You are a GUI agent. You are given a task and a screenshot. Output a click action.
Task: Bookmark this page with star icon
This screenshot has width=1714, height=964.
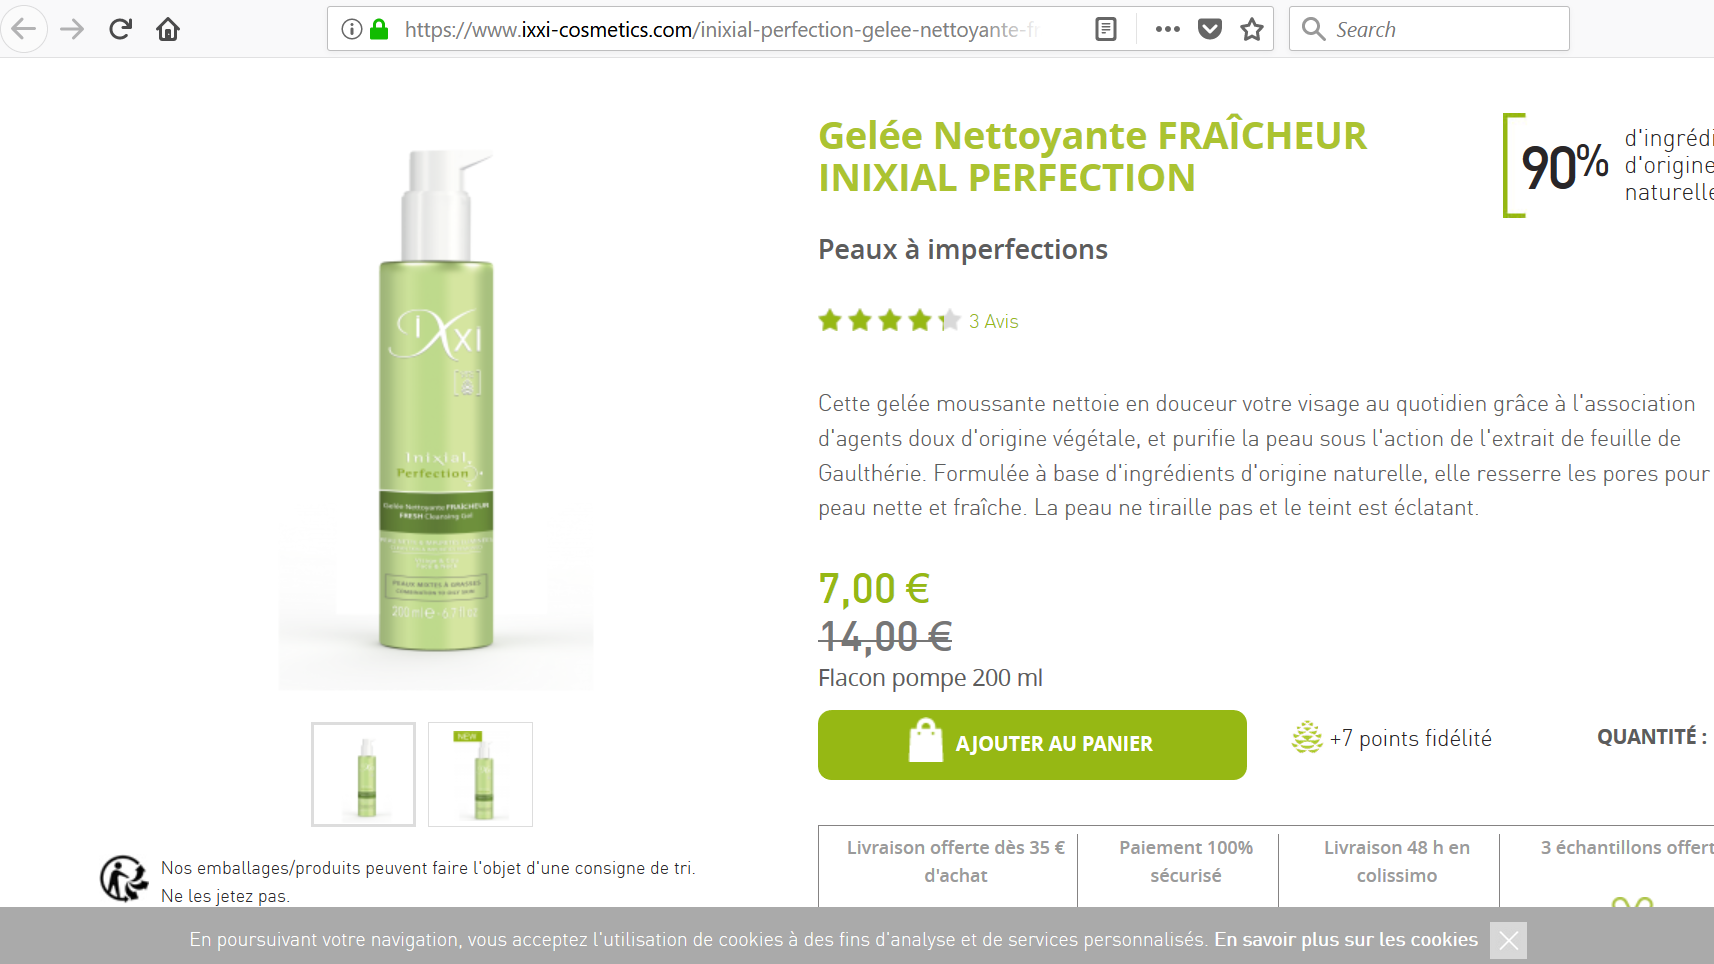1252,29
